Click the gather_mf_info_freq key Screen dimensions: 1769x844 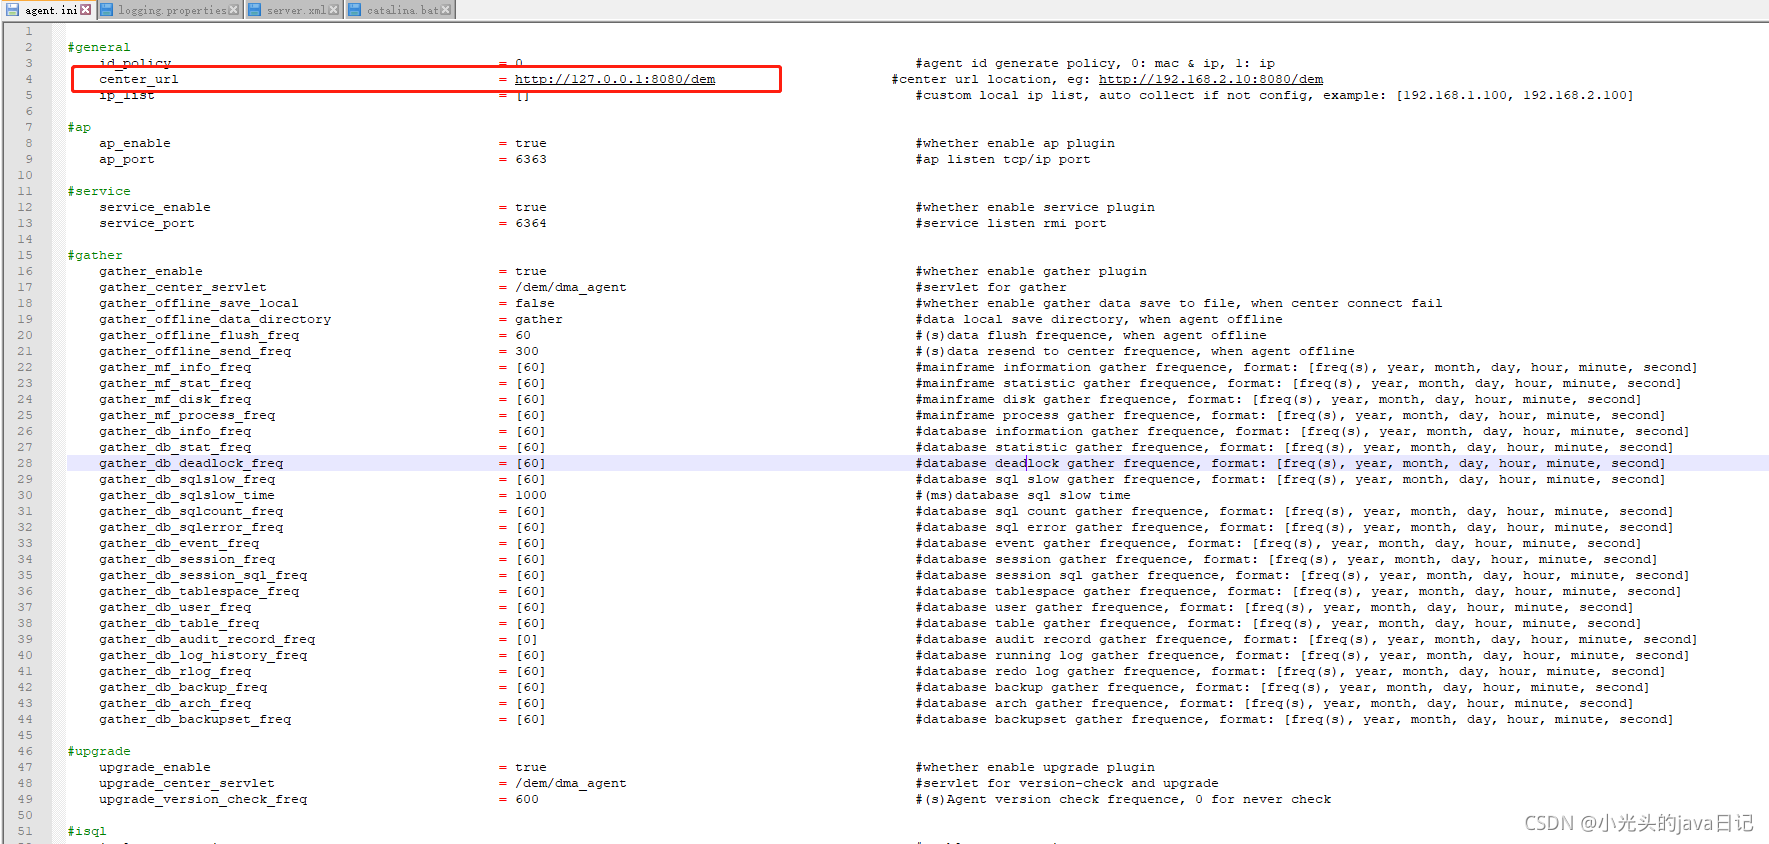pyautogui.click(x=175, y=367)
